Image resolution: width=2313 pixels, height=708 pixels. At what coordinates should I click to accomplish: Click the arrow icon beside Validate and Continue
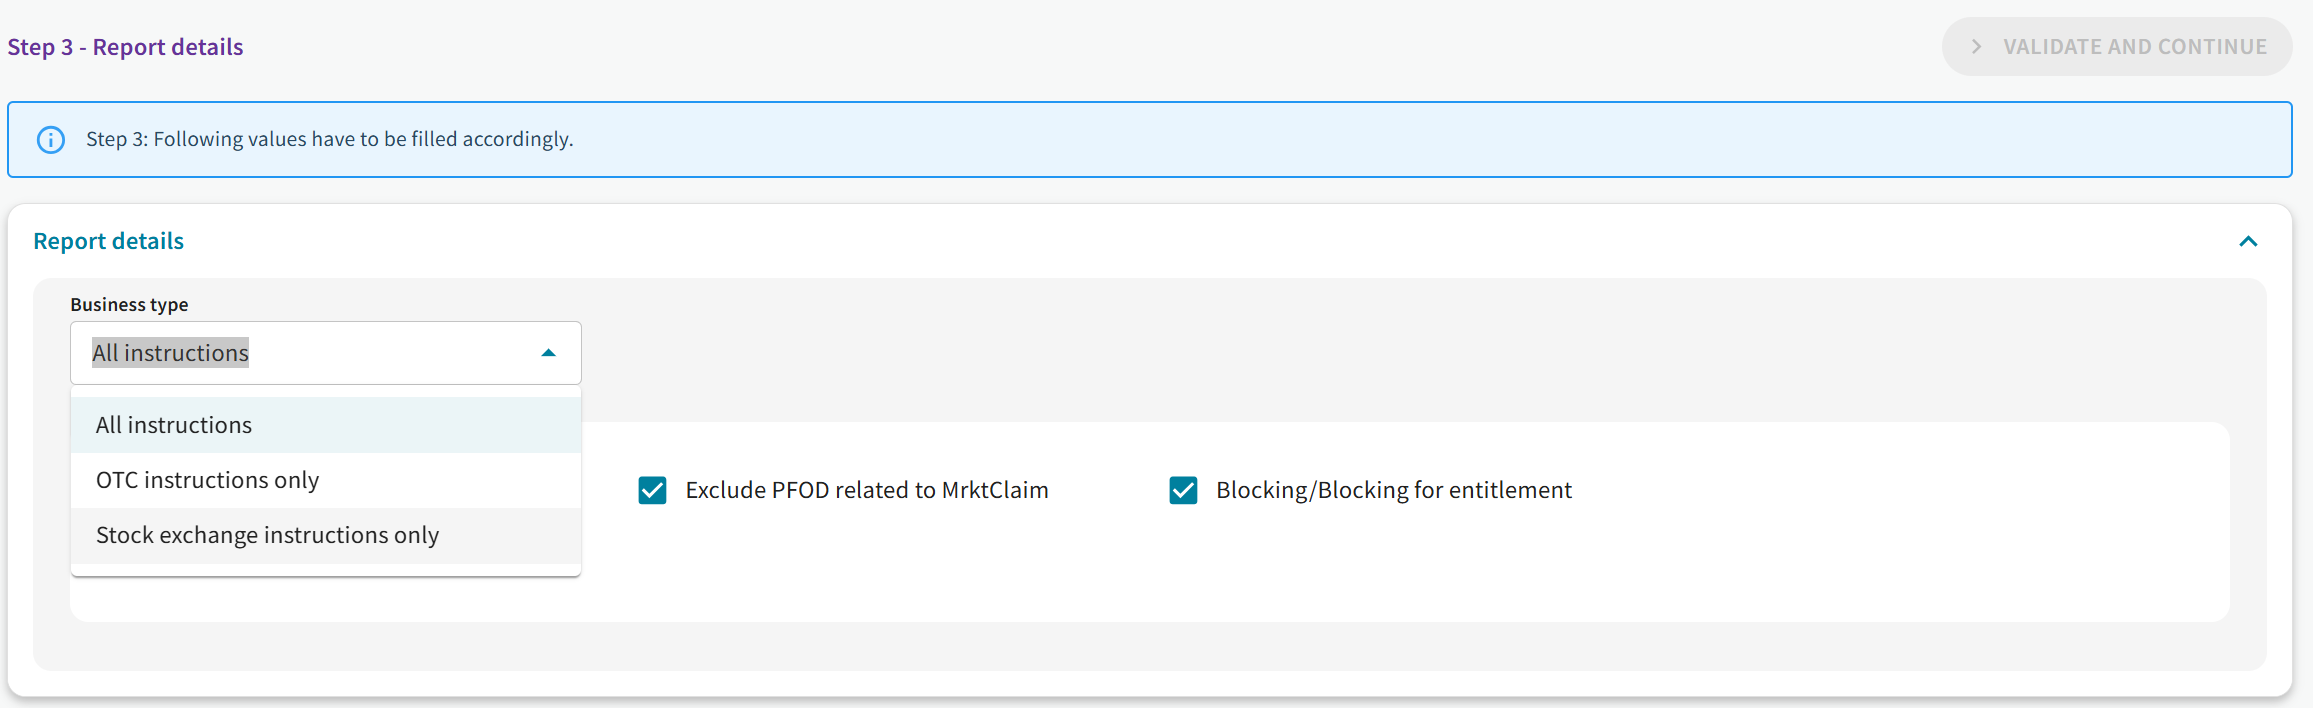pyautogui.click(x=1976, y=47)
